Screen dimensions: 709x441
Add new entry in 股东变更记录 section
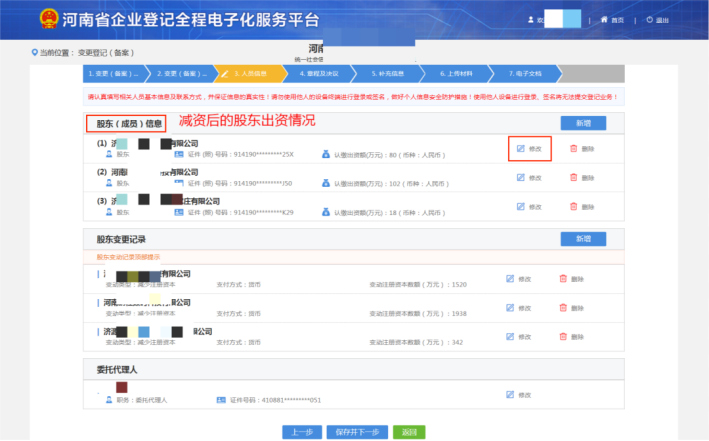click(583, 240)
